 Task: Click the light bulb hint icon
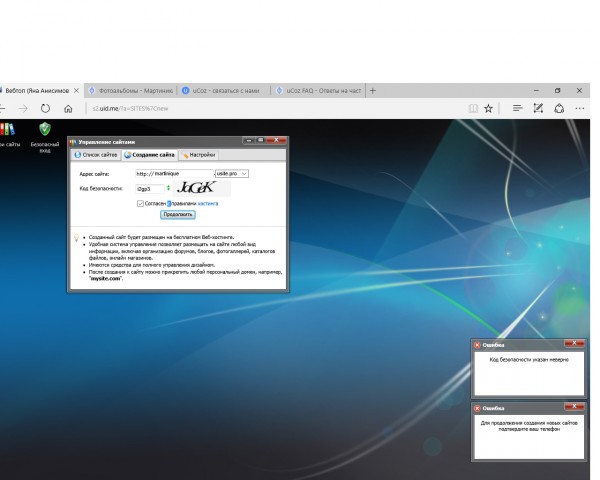pos(77,238)
